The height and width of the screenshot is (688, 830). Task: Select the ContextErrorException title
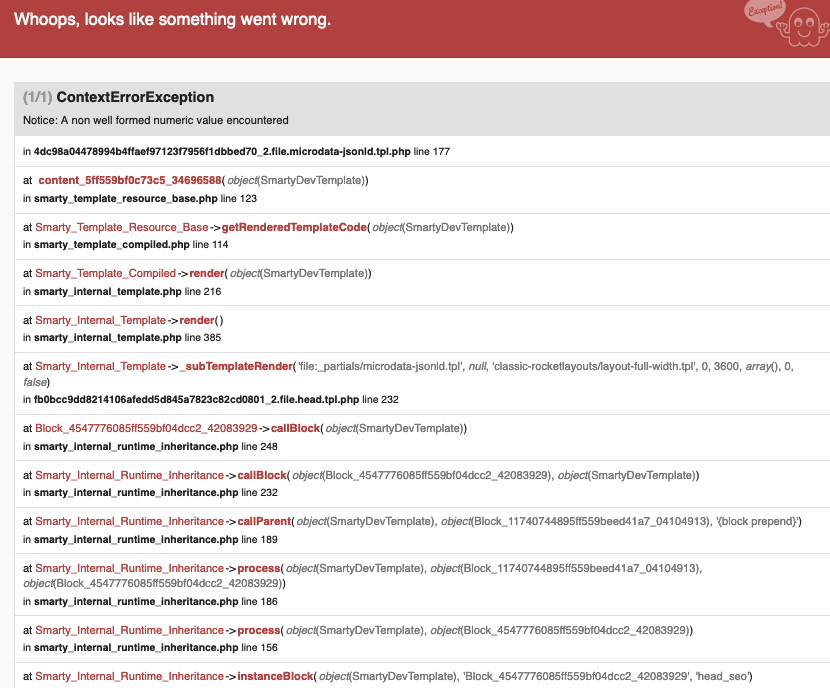[135, 97]
